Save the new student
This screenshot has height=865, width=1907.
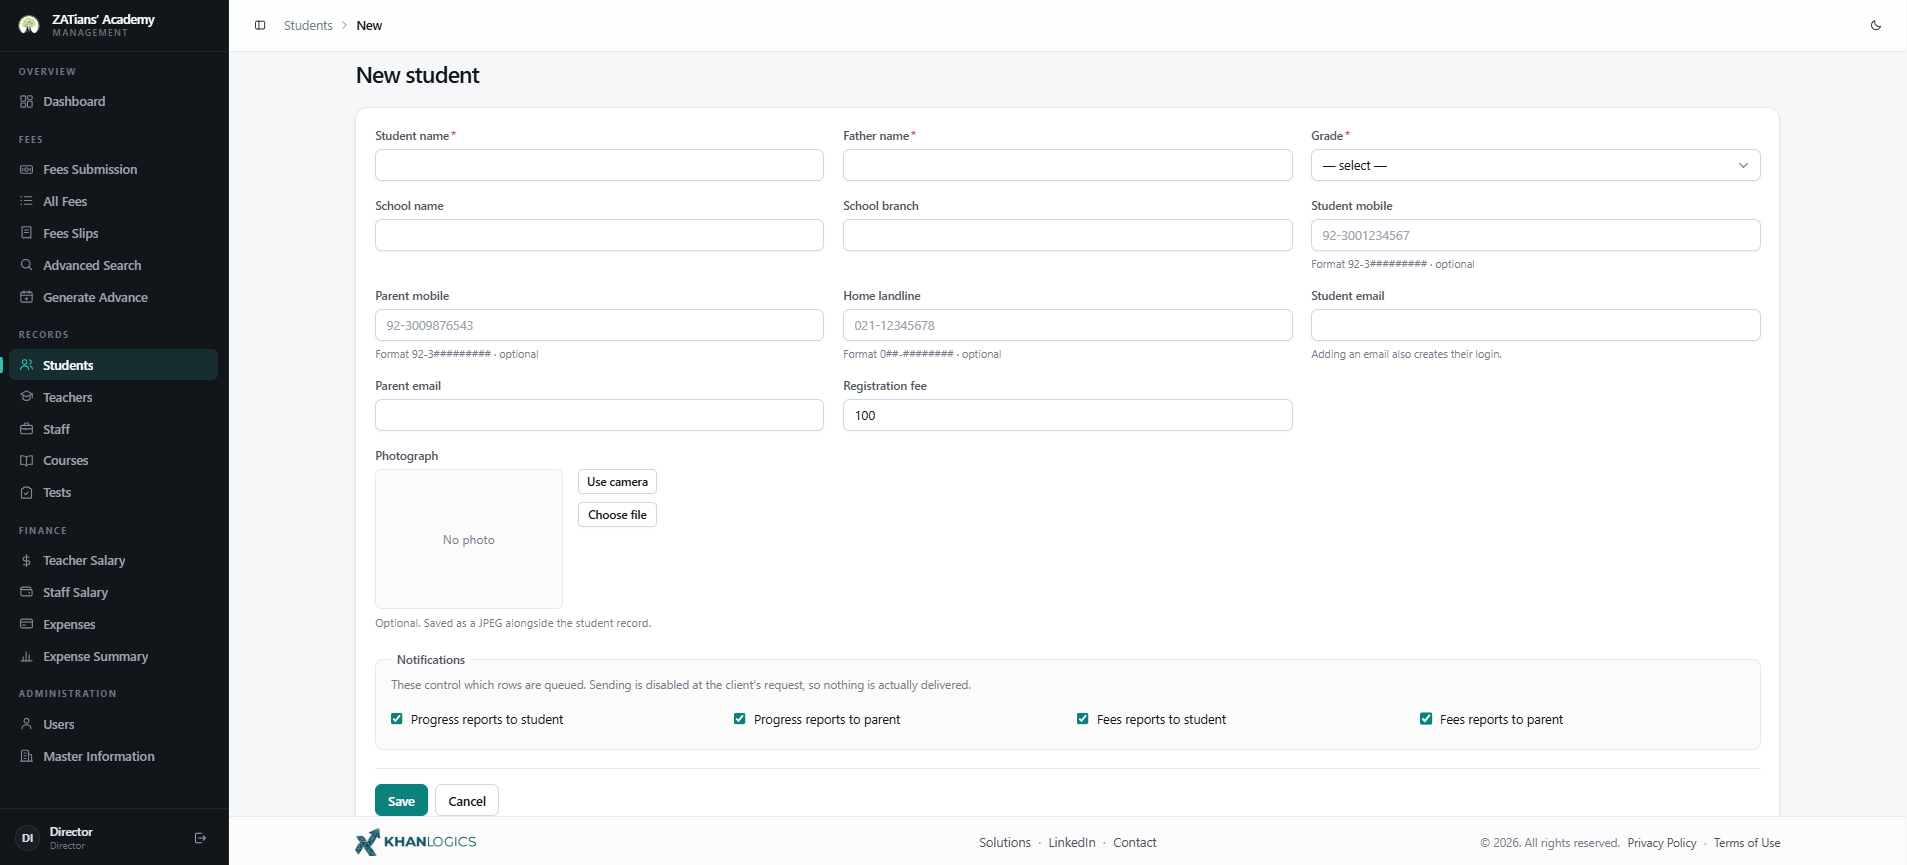pos(401,801)
